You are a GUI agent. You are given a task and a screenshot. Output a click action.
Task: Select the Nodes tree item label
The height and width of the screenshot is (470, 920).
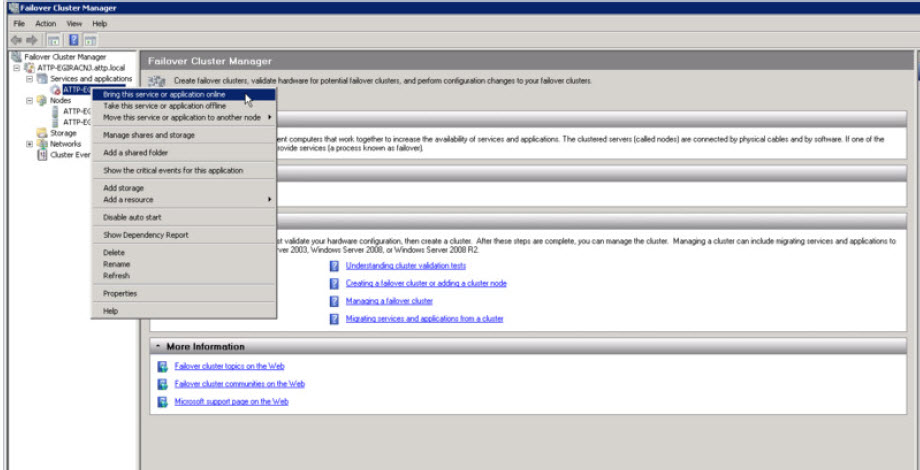coord(60,100)
